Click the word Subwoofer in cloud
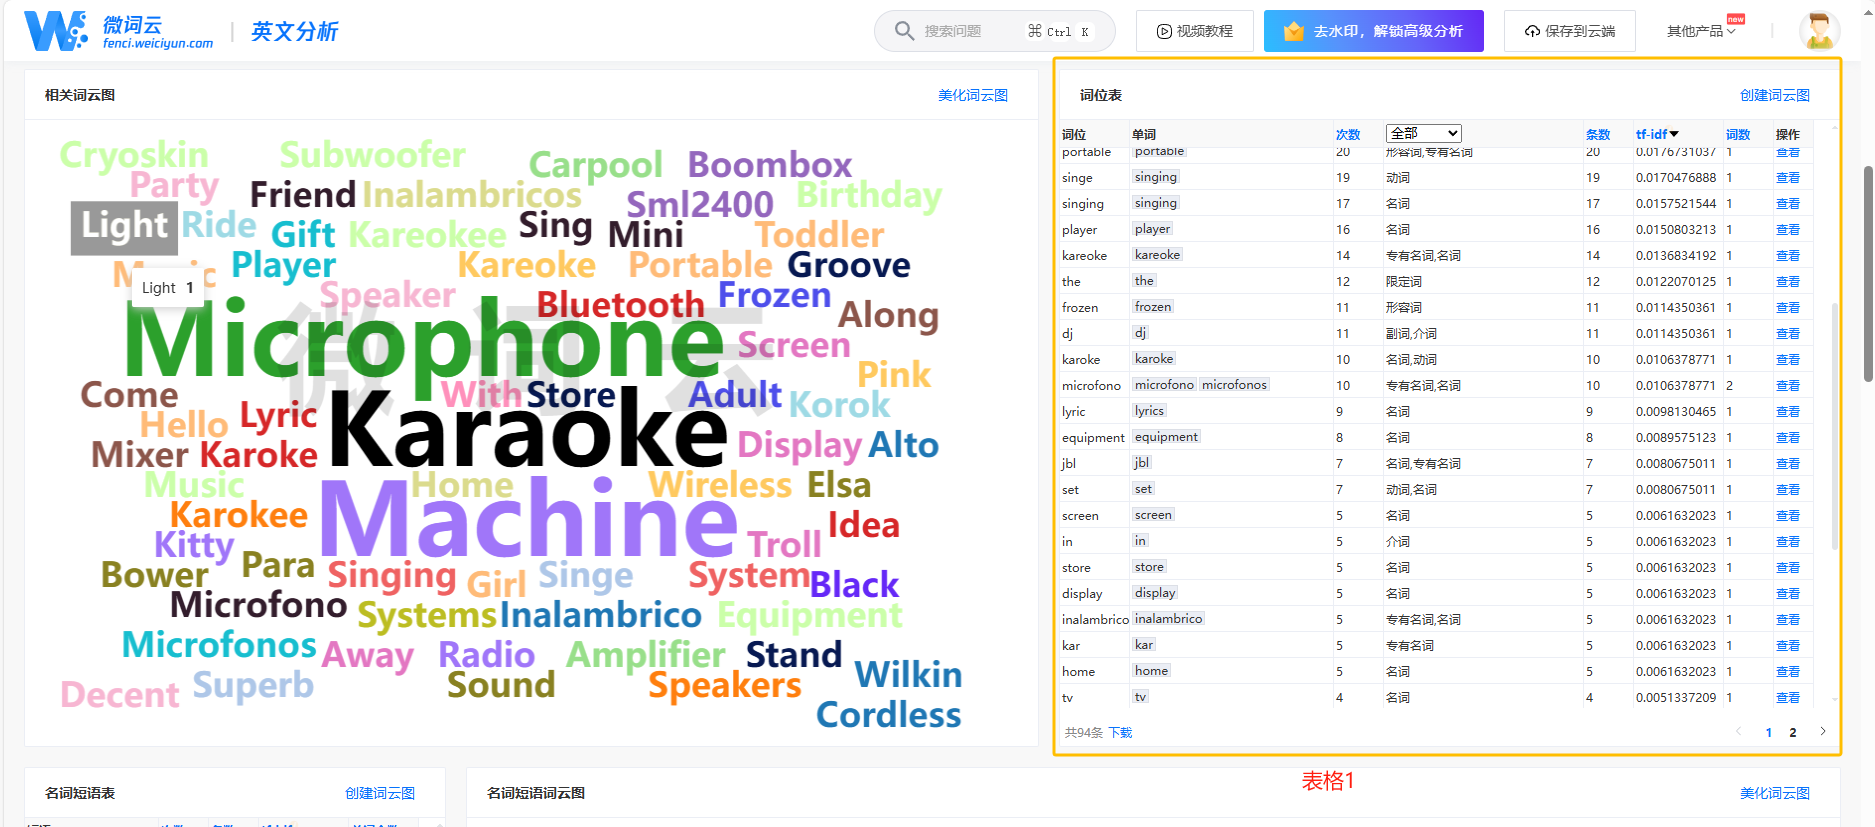1875x827 pixels. click(x=372, y=155)
